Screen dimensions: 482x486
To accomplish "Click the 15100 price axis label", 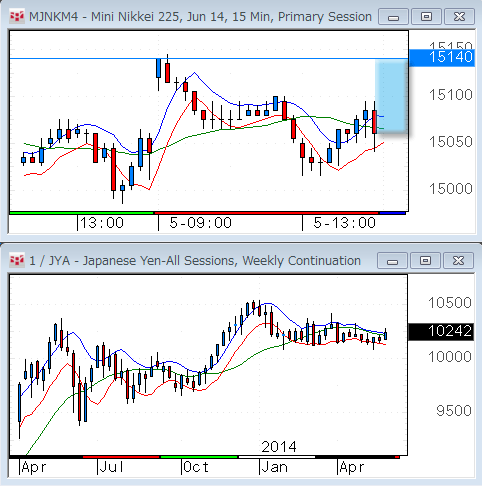I will [451, 95].
